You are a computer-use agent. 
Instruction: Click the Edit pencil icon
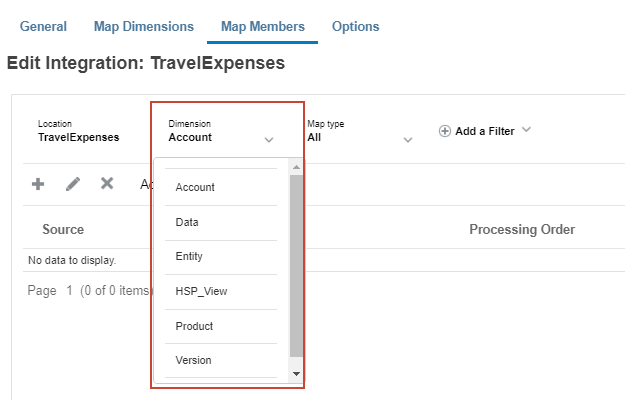73,184
